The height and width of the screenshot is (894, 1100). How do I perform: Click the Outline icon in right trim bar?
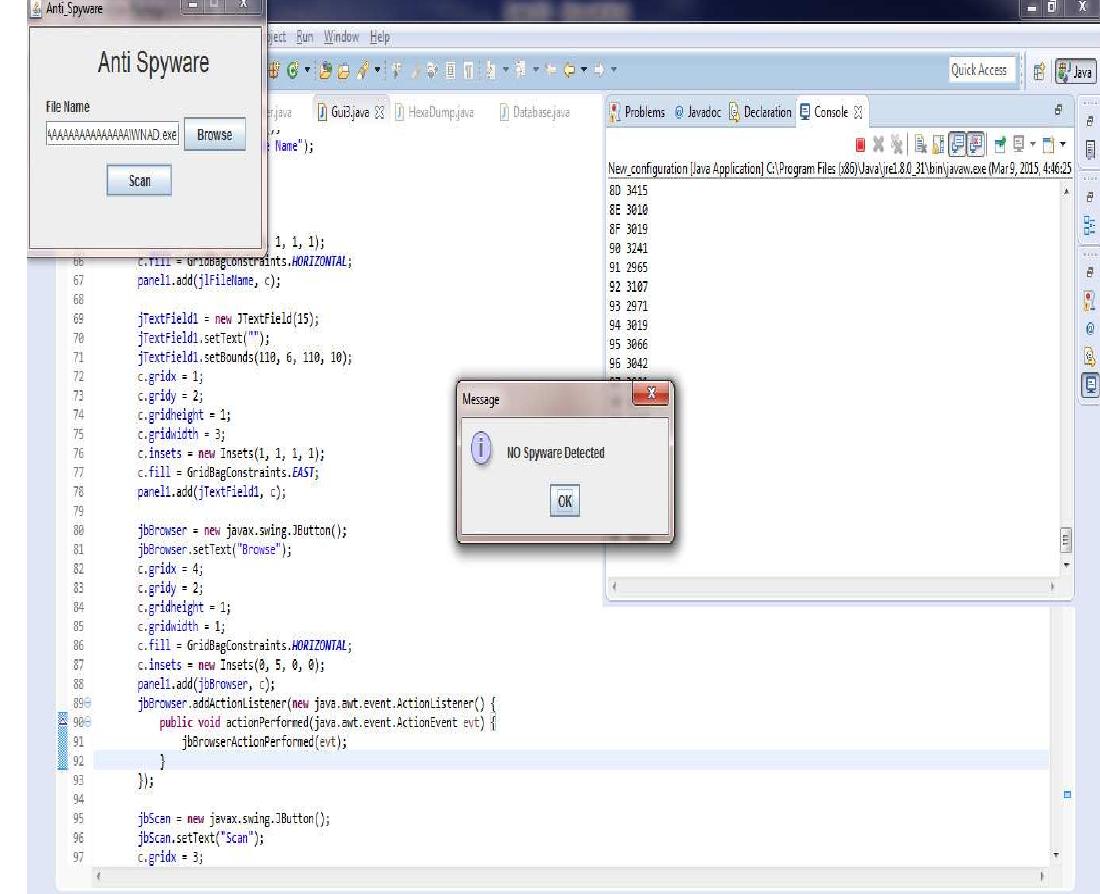tap(1089, 226)
